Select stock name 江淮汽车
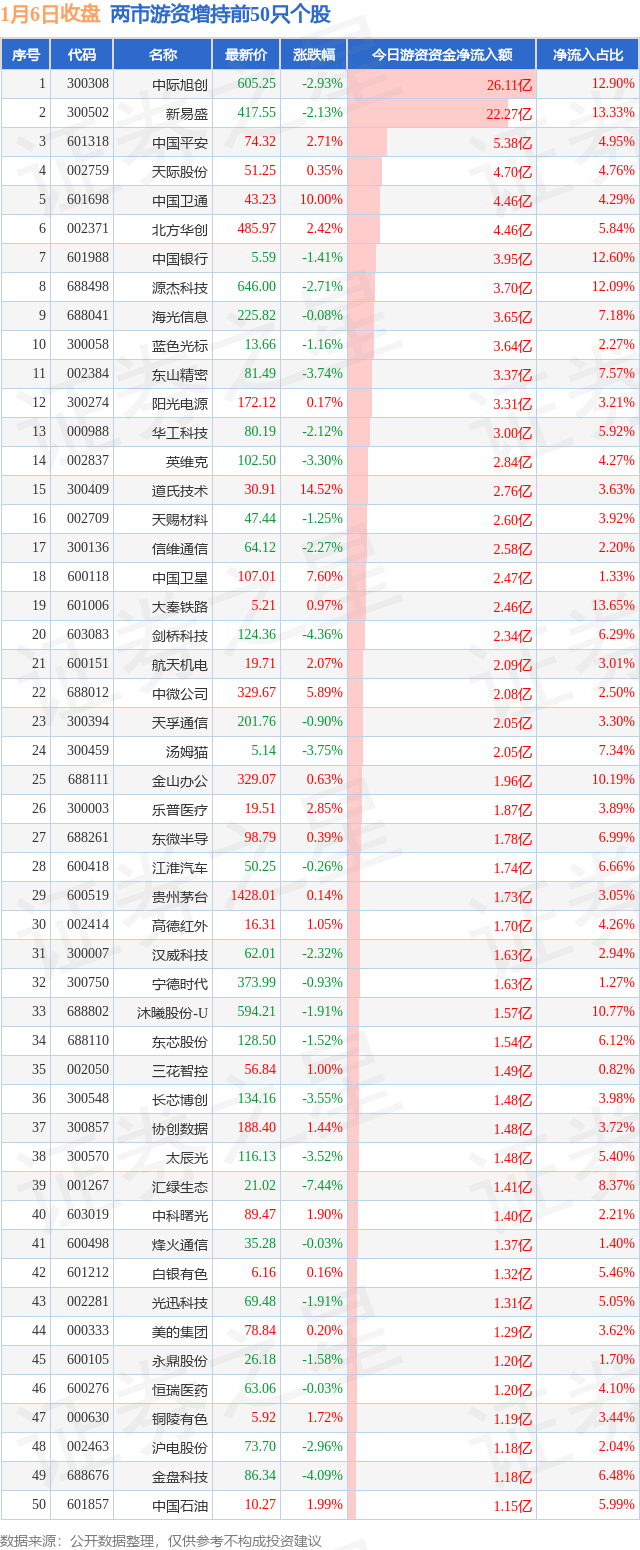Screen dimensions: 640x1550 click(x=180, y=867)
